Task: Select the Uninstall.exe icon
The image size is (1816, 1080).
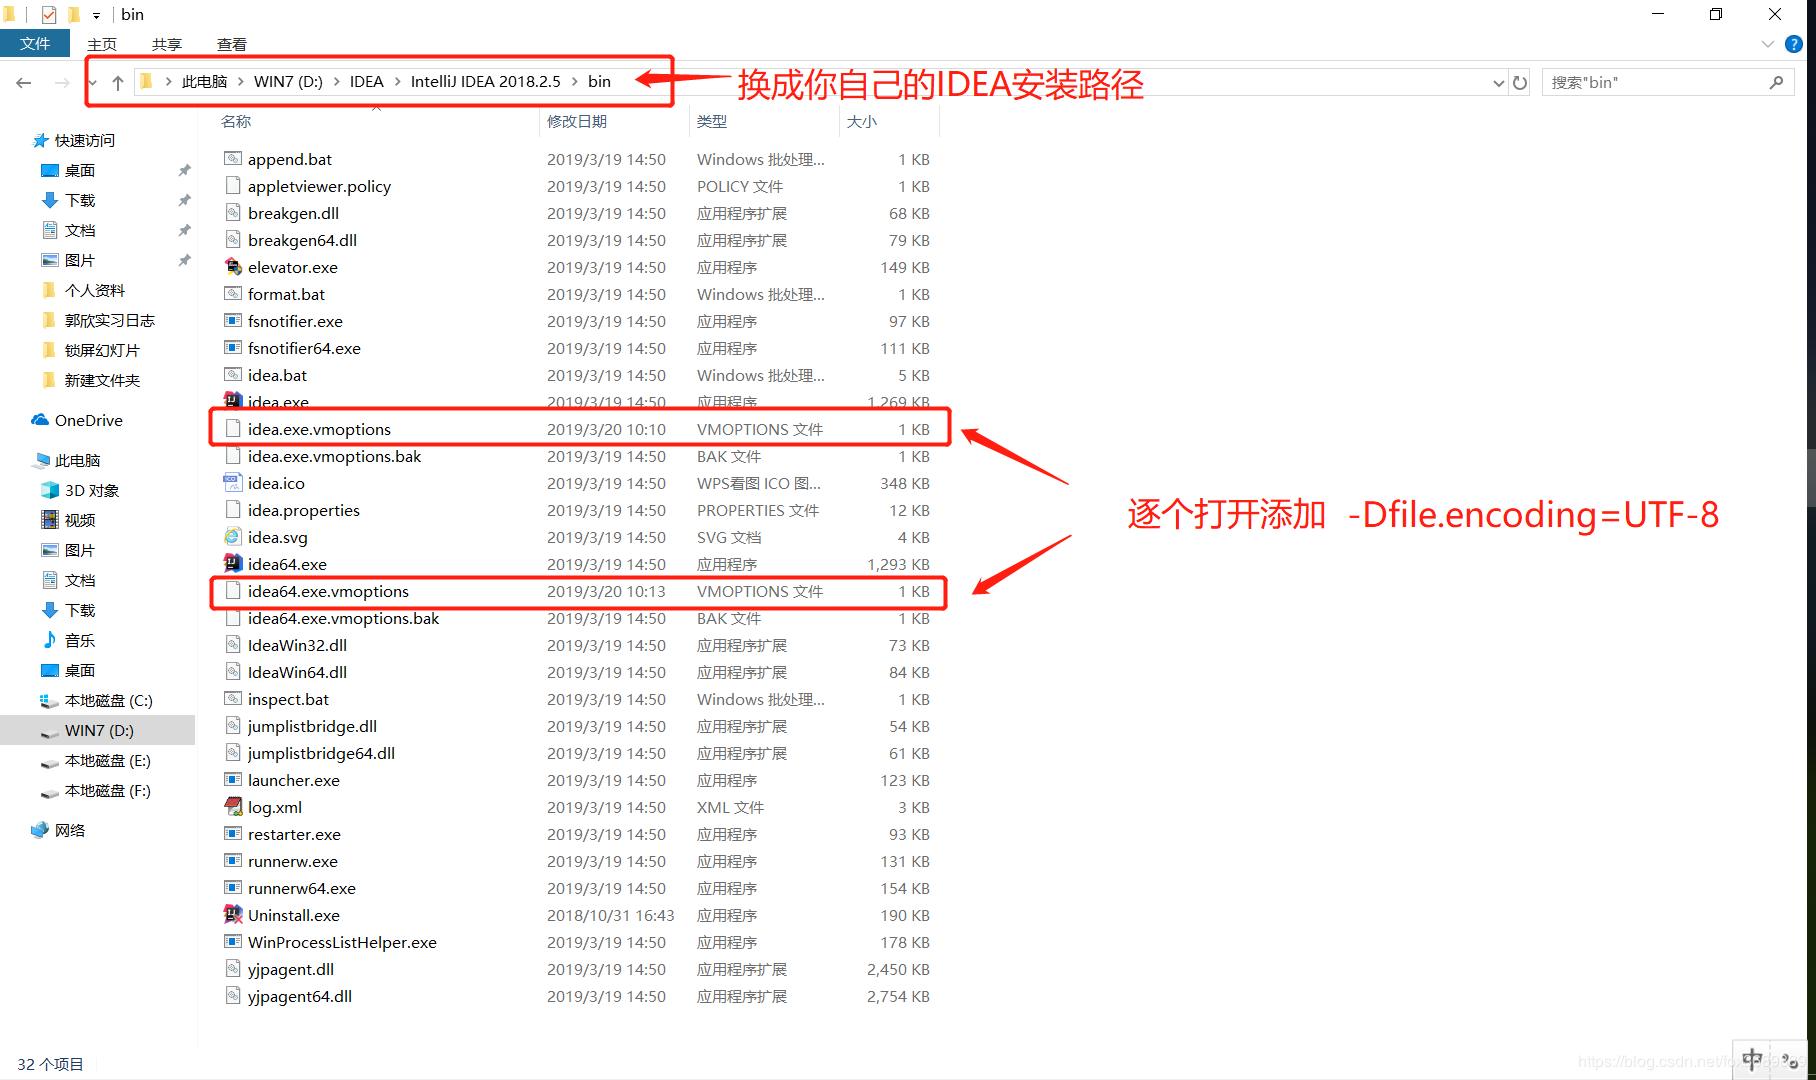Action: [x=233, y=914]
